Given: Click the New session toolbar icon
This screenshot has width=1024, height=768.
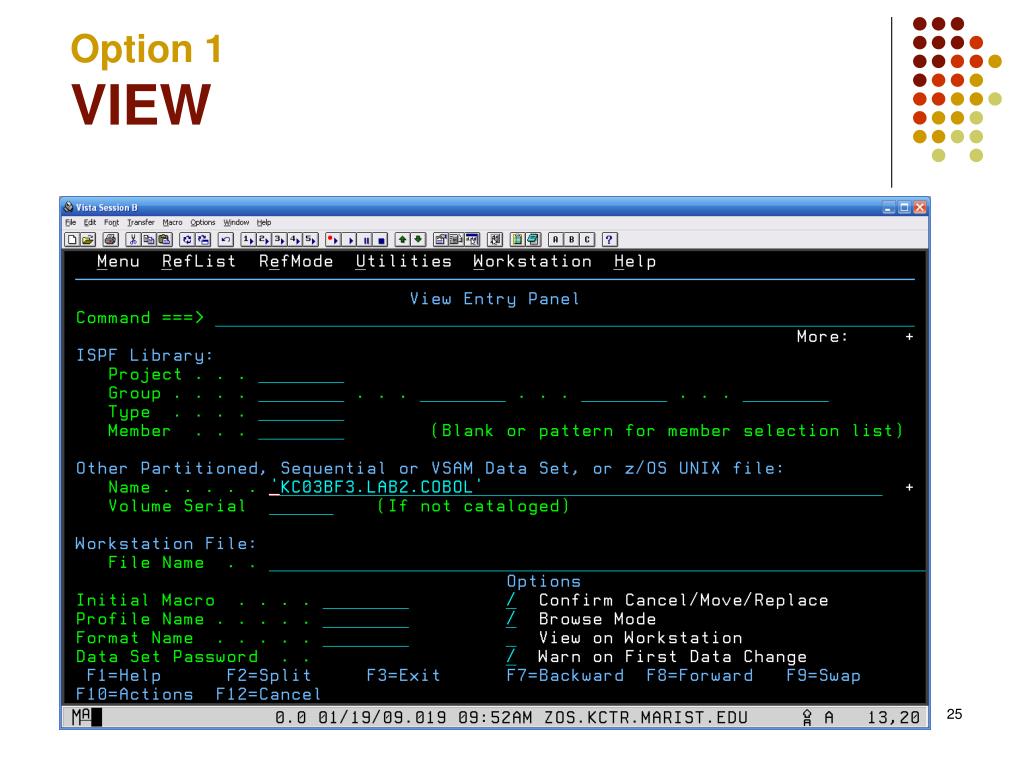Looking at the screenshot, I should tap(72, 240).
